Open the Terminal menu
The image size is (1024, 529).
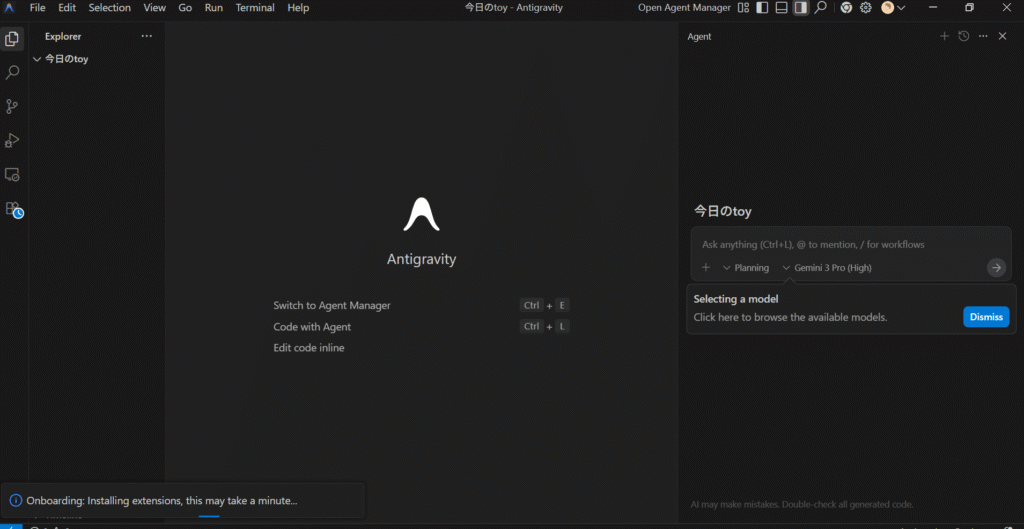click(255, 8)
